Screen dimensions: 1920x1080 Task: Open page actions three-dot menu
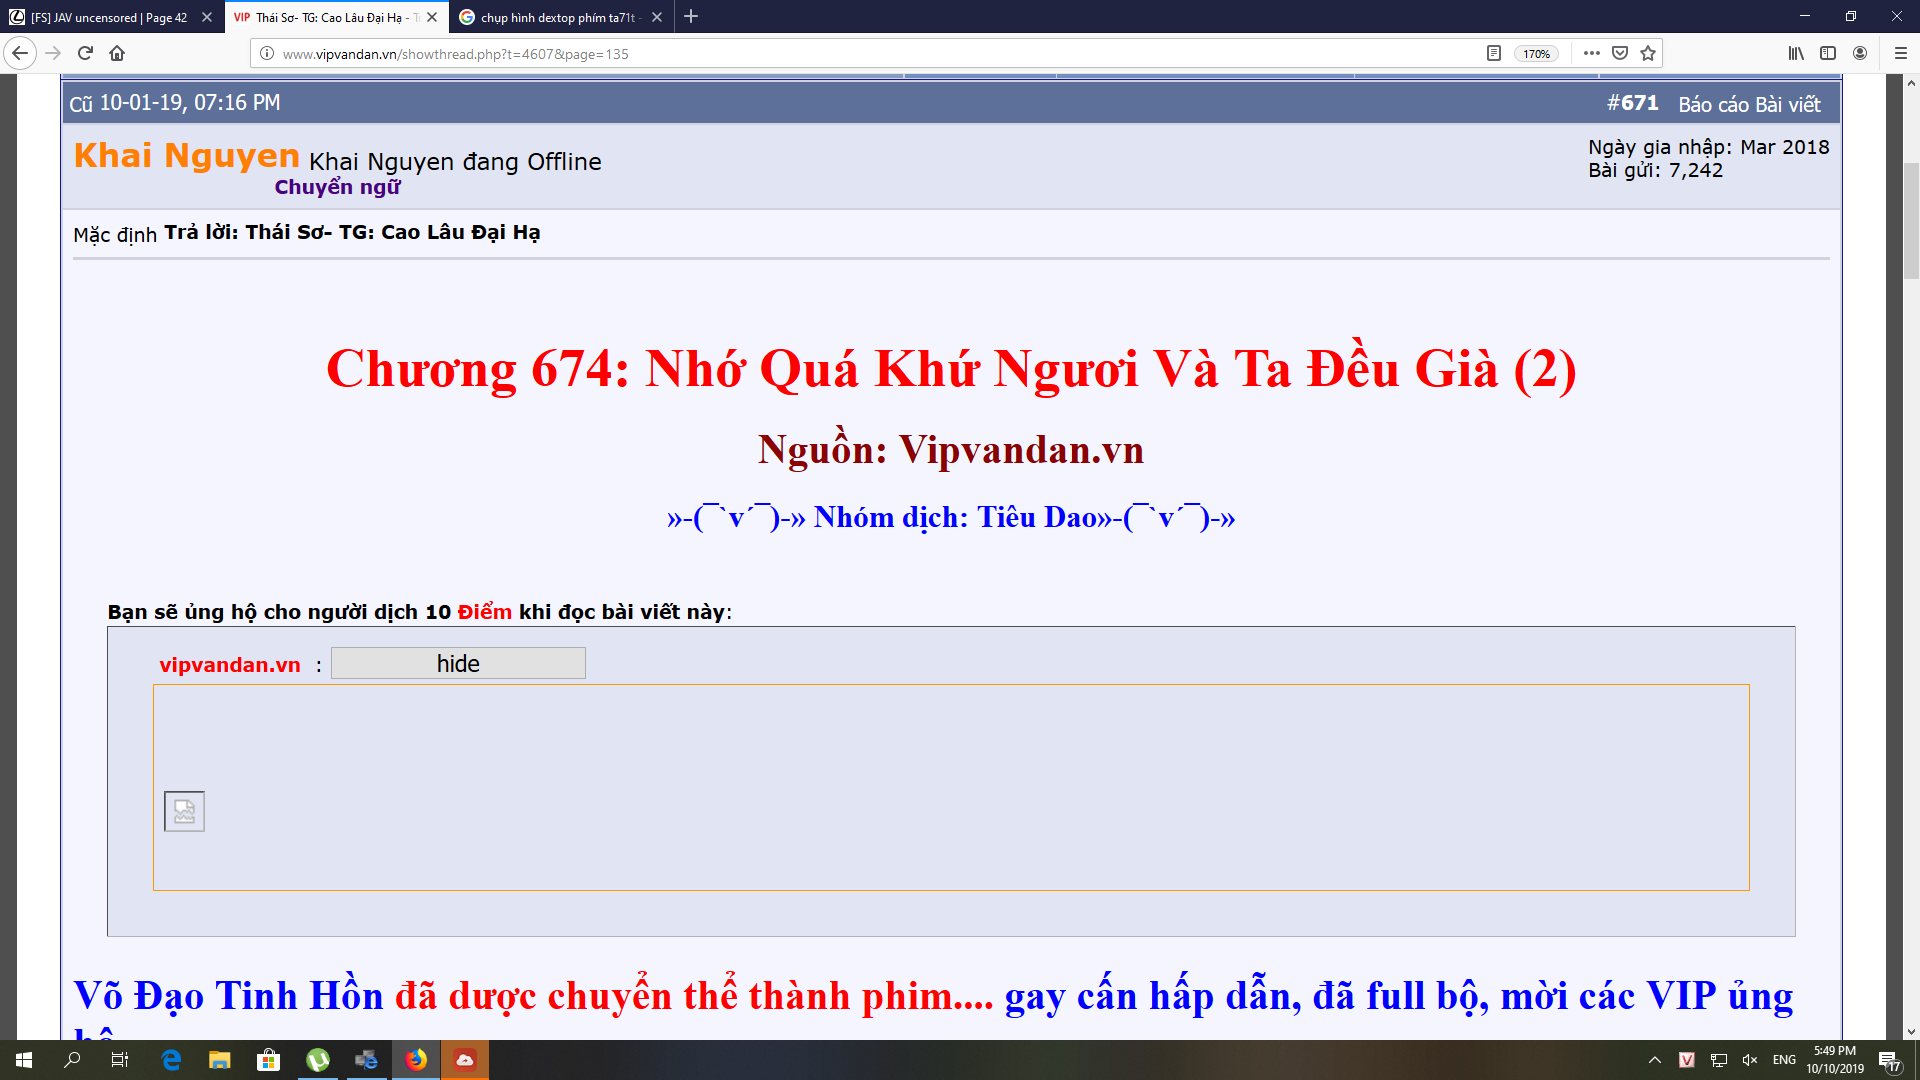pyautogui.click(x=1592, y=54)
